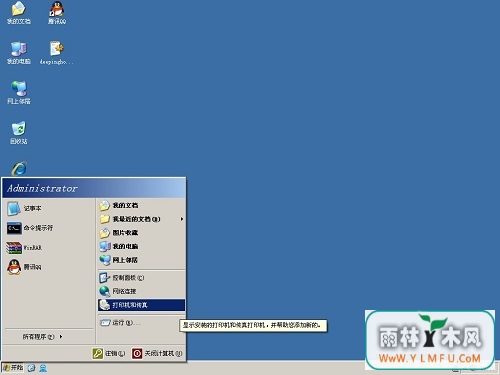
Task: Select the deepinbo... desktop file icon
Action: point(57,53)
